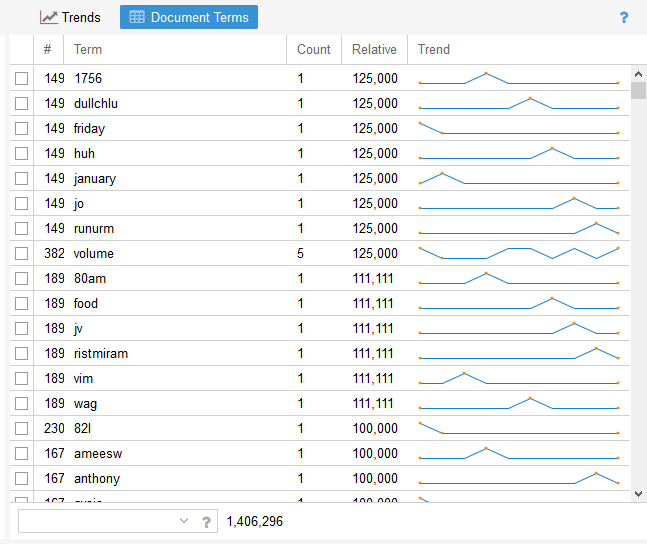
Task: Enable the checkbox beside anthony
Action: (21, 478)
